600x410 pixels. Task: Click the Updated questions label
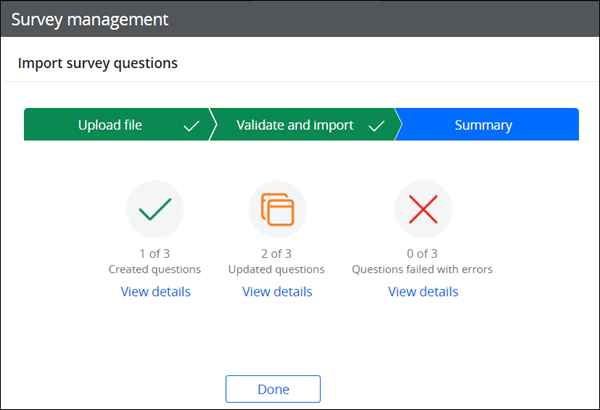click(x=276, y=269)
